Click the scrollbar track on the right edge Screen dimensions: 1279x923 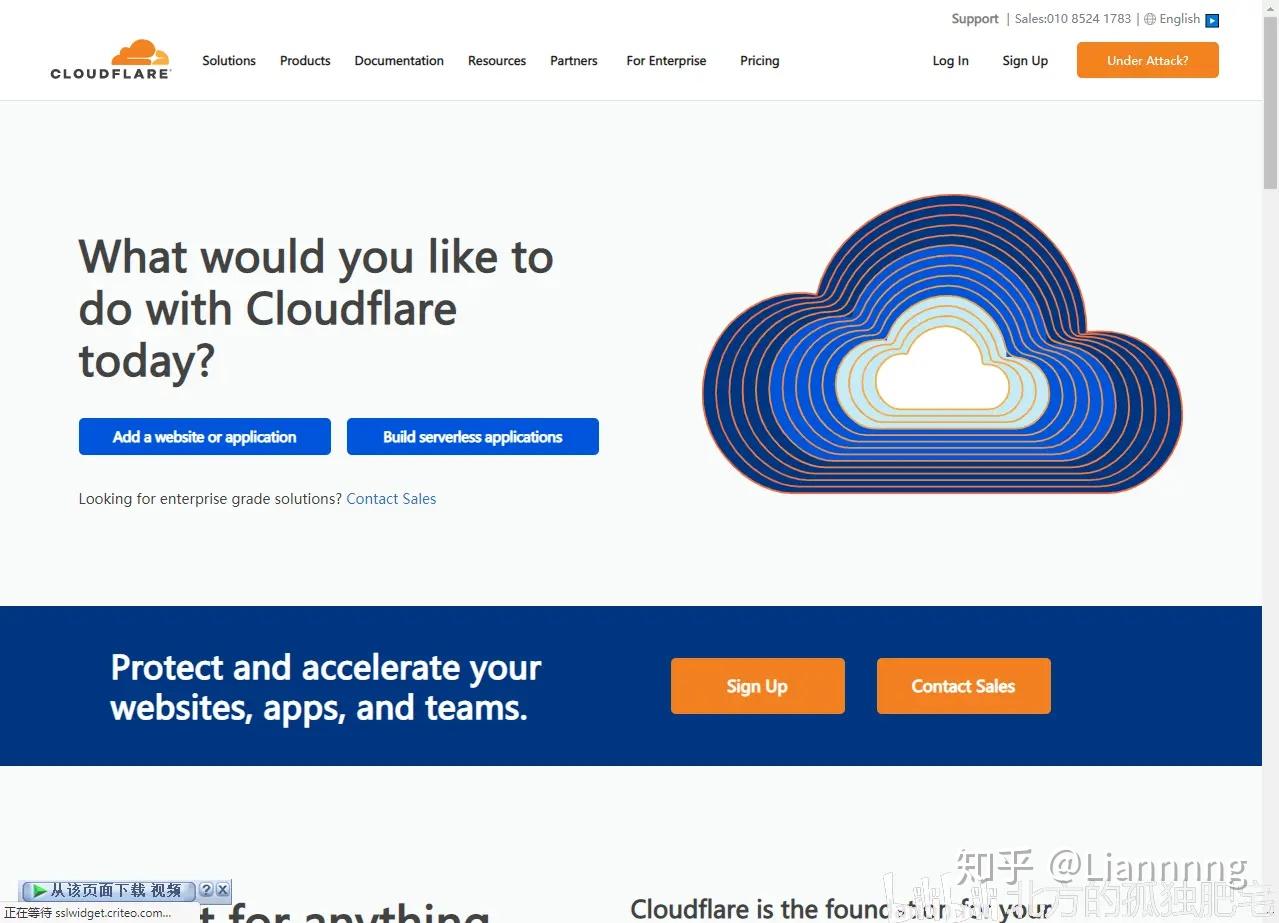(x=1270, y=500)
